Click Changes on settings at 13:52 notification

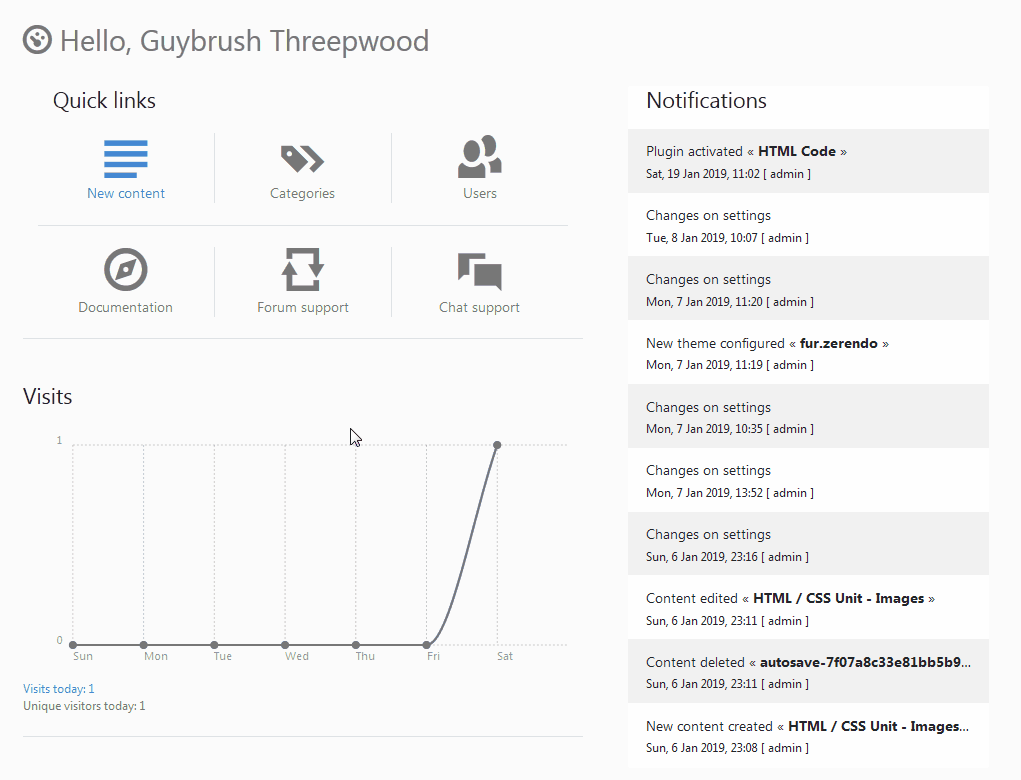(808, 481)
